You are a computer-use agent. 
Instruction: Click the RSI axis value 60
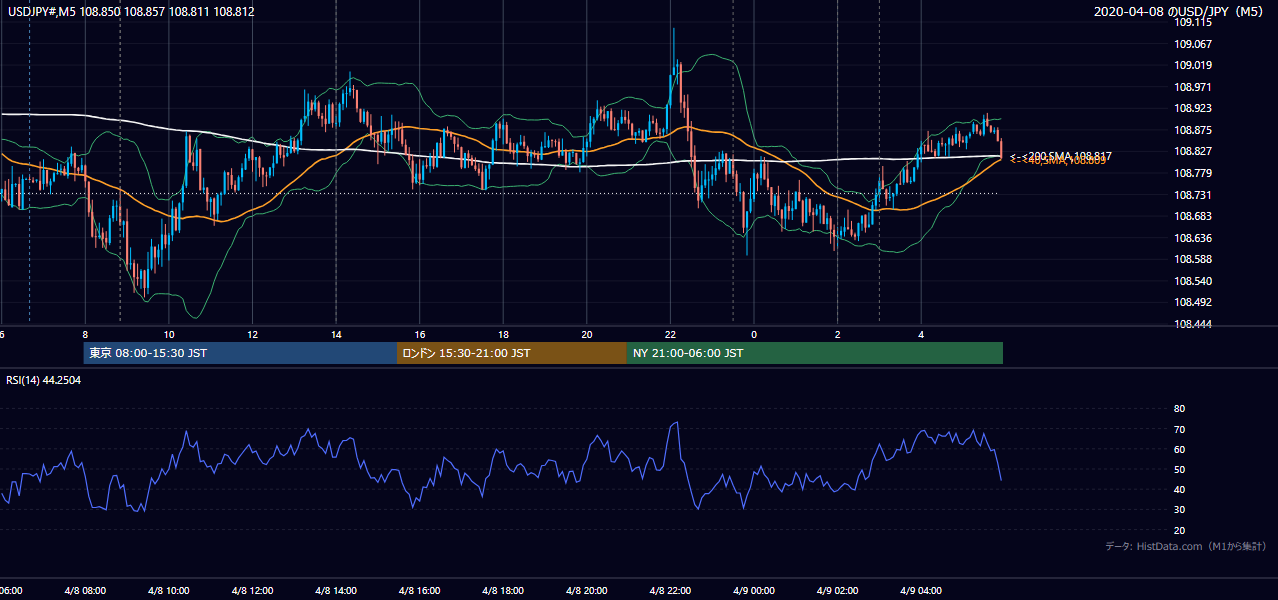pyautogui.click(x=1179, y=450)
